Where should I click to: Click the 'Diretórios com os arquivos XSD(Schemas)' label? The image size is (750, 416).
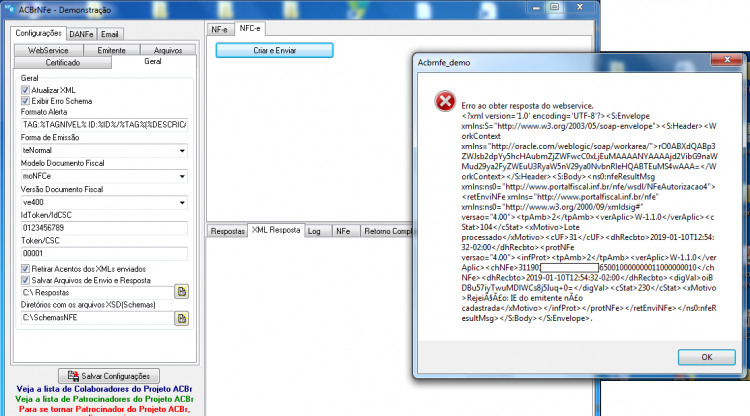[x=88, y=305]
